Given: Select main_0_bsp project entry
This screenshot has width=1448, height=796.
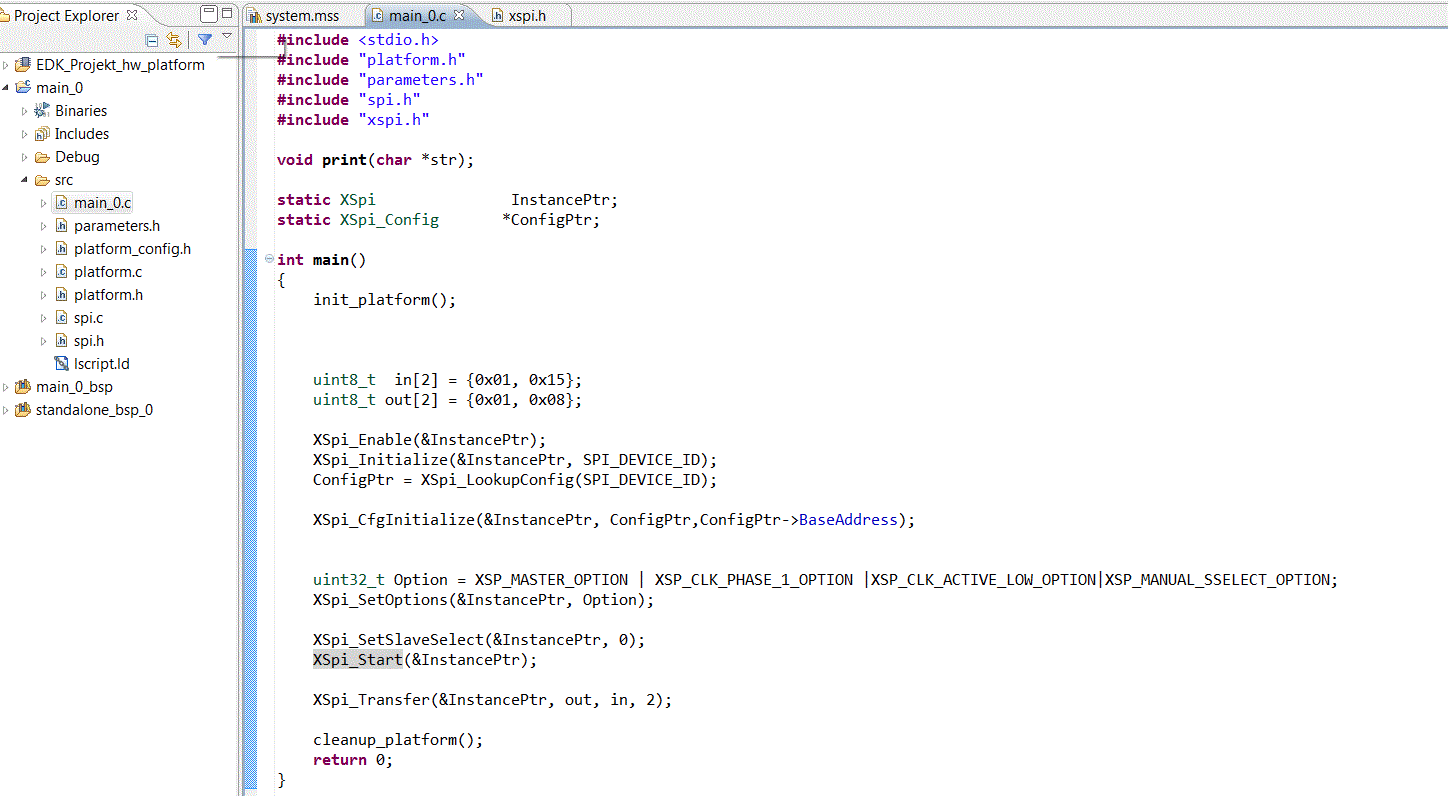Looking at the screenshot, I should 74,387.
